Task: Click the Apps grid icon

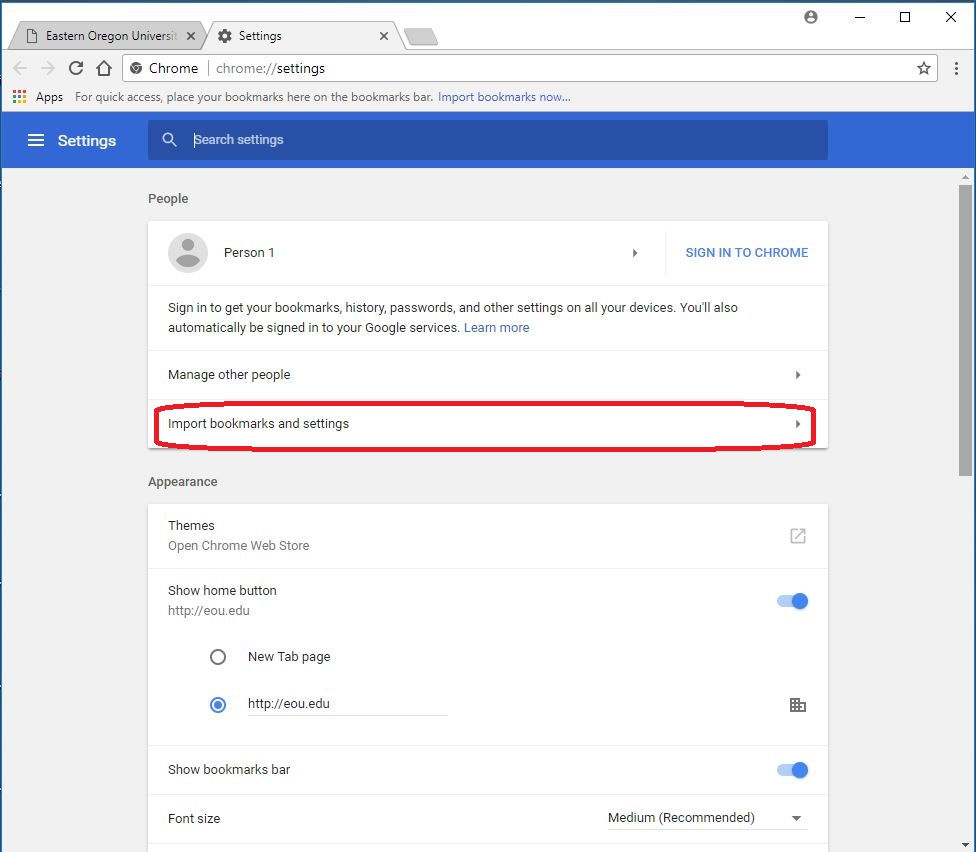Action: point(20,97)
